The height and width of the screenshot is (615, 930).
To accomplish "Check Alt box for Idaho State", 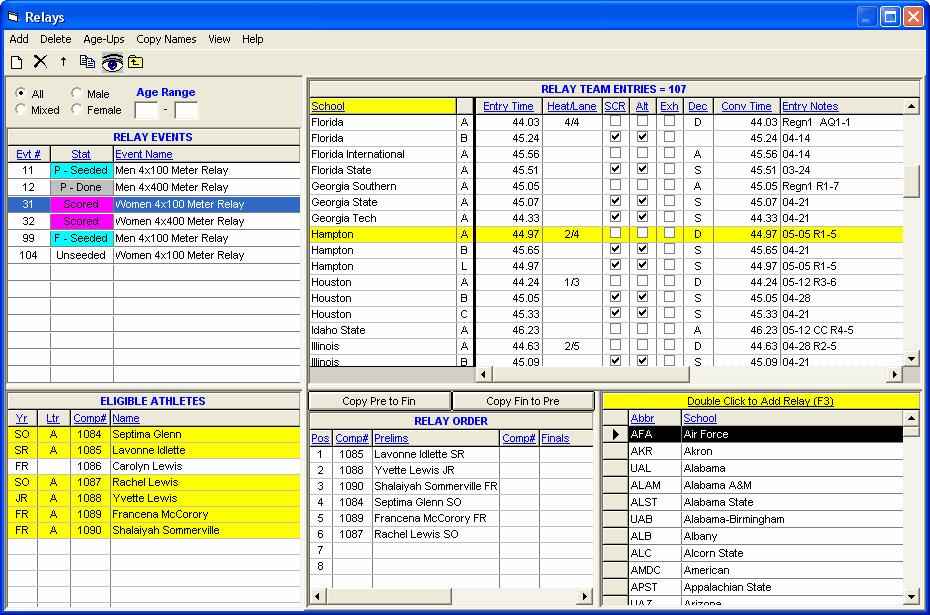I will click(x=642, y=329).
